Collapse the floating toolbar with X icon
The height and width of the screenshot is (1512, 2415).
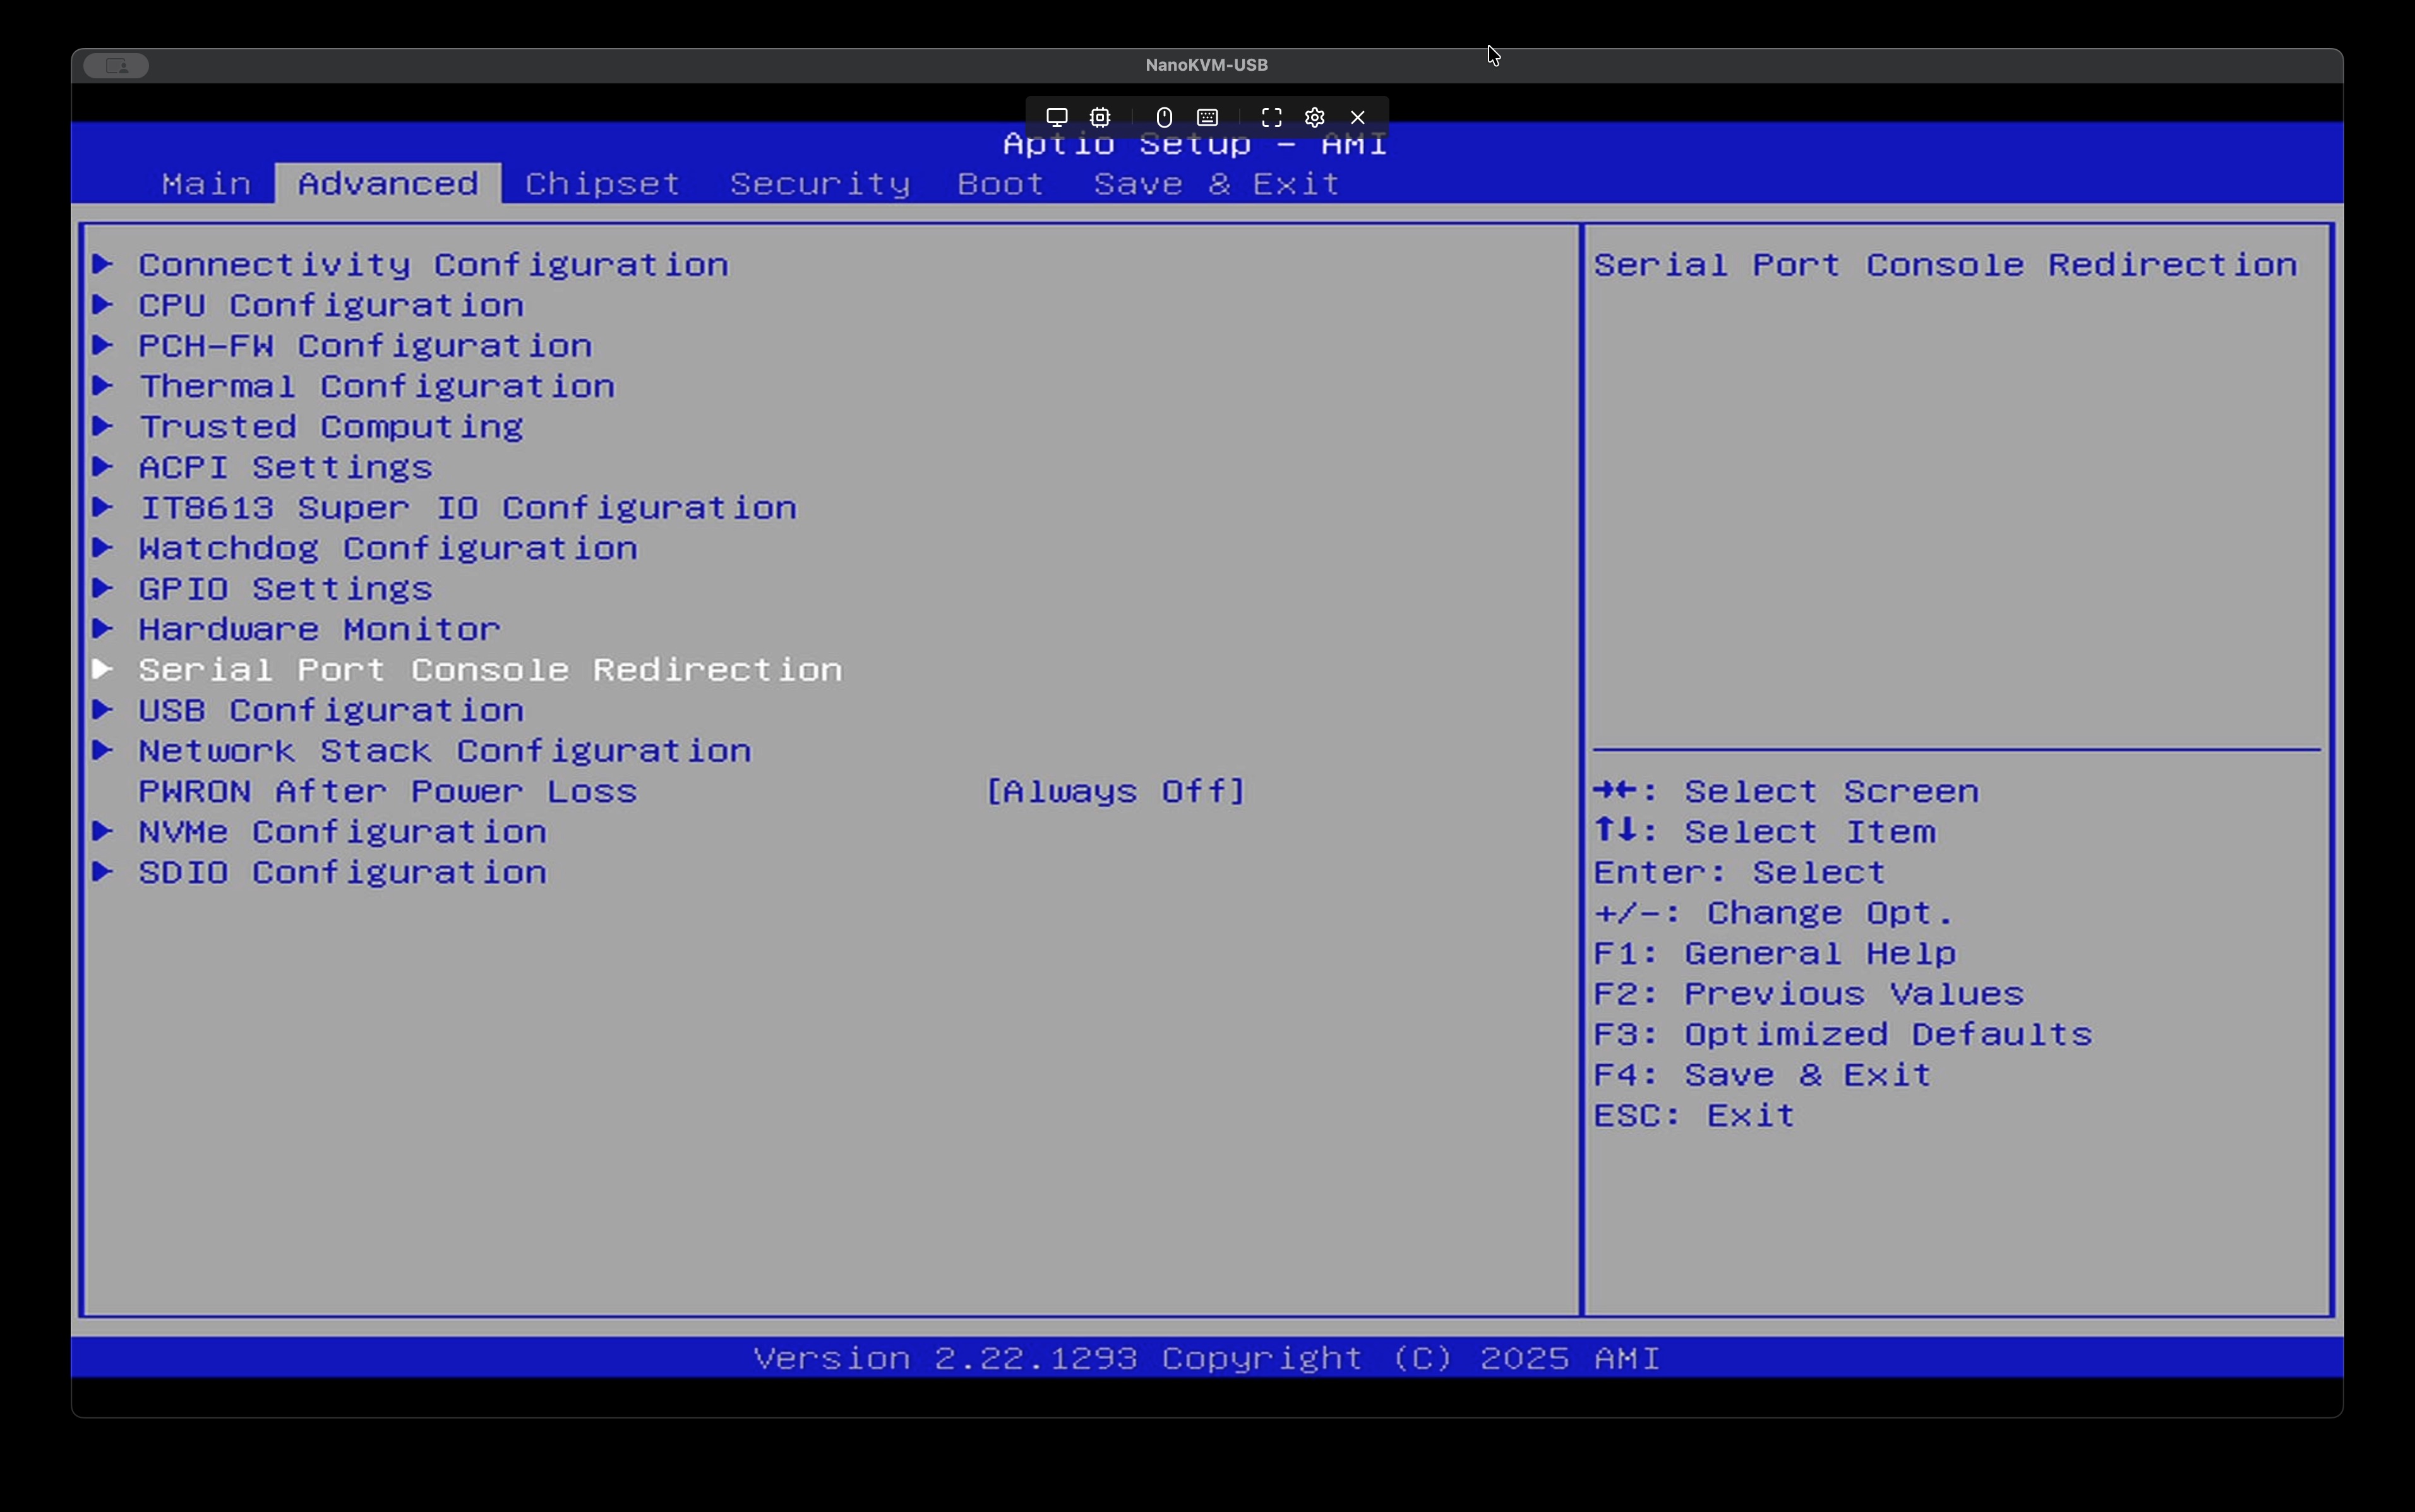coord(1358,117)
